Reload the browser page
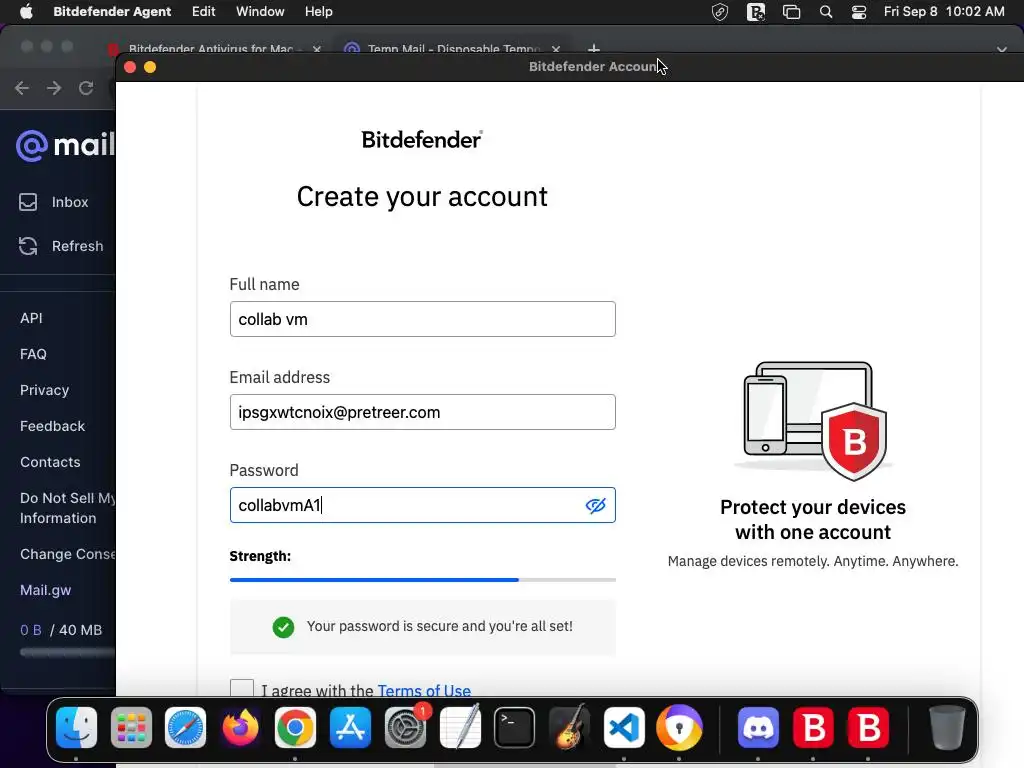 [86, 88]
